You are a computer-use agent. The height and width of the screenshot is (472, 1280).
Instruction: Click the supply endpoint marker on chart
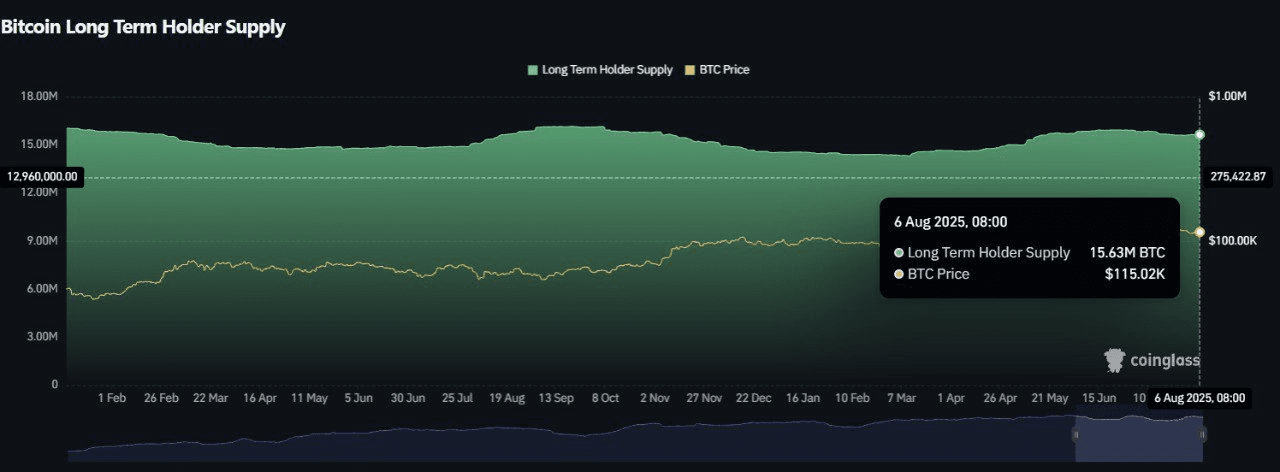pyautogui.click(x=1200, y=134)
